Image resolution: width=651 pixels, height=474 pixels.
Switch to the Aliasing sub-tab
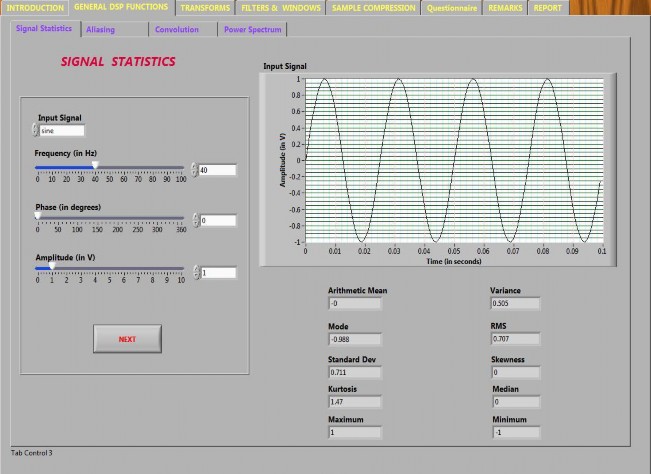coord(101,30)
